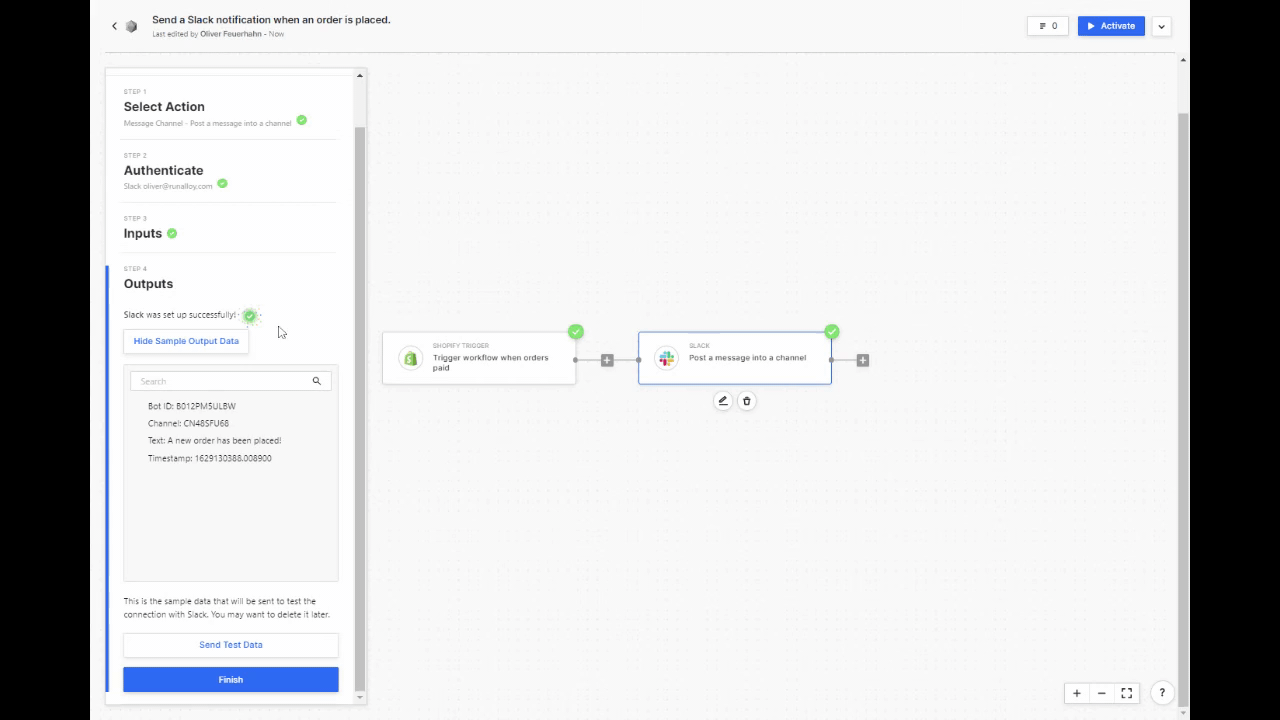The height and width of the screenshot is (720, 1280).
Task: Click the Shopify bag icon
Action: pyautogui.click(x=410, y=358)
